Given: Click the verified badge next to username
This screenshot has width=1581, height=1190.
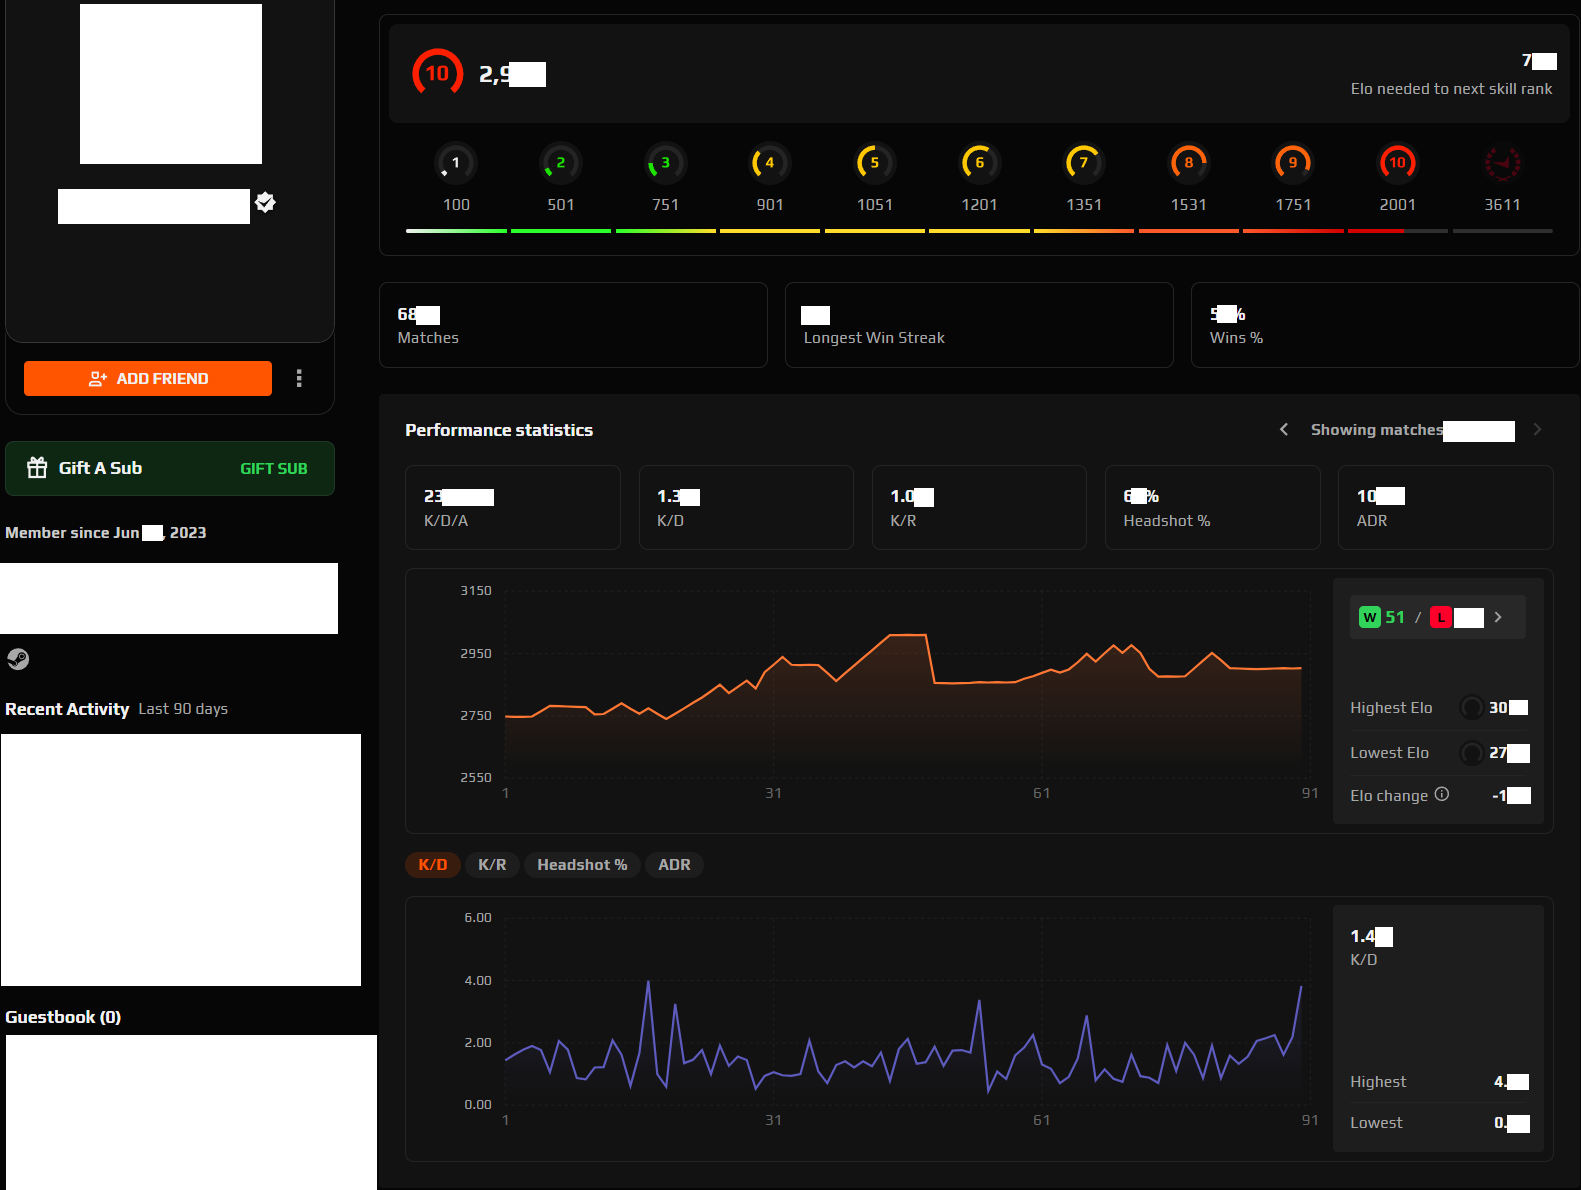Looking at the screenshot, I should coord(265,203).
